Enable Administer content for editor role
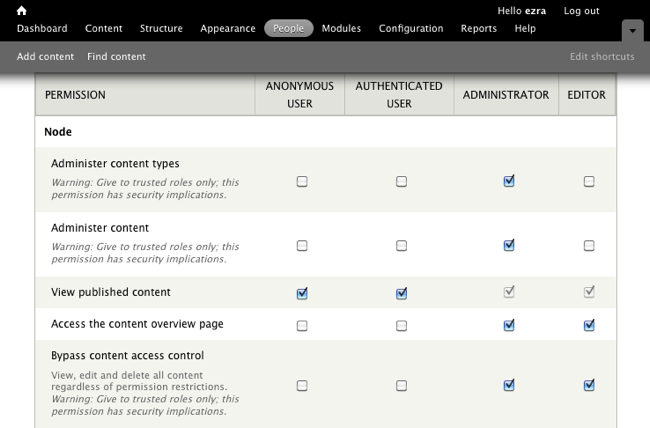The width and height of the screenshot is (650, 428). 589,246
